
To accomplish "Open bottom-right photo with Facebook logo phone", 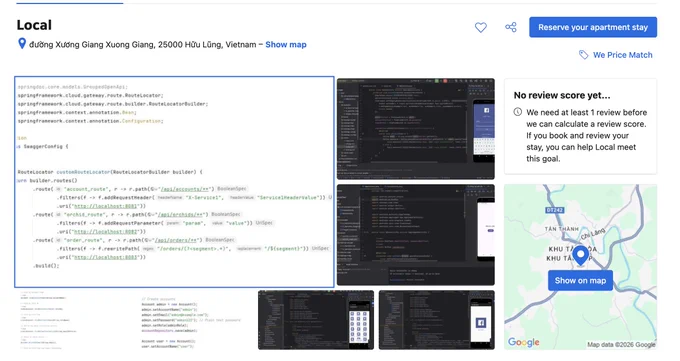I will [437, 320].
